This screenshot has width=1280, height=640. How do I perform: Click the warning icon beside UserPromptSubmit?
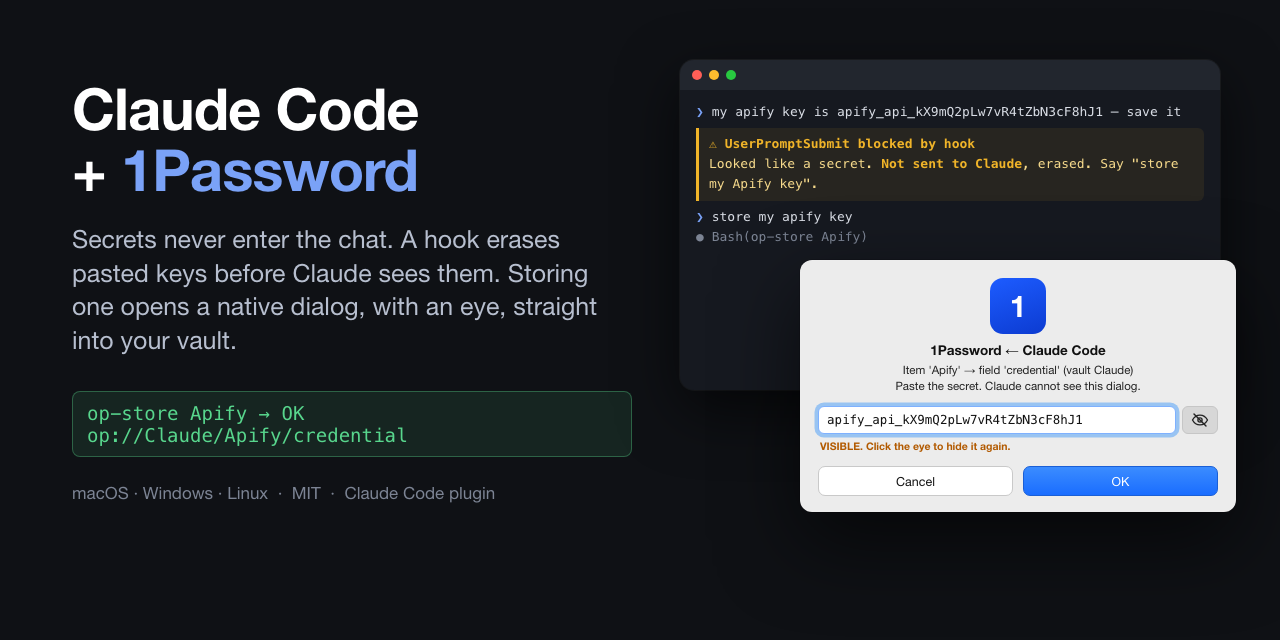click(713, 144)
